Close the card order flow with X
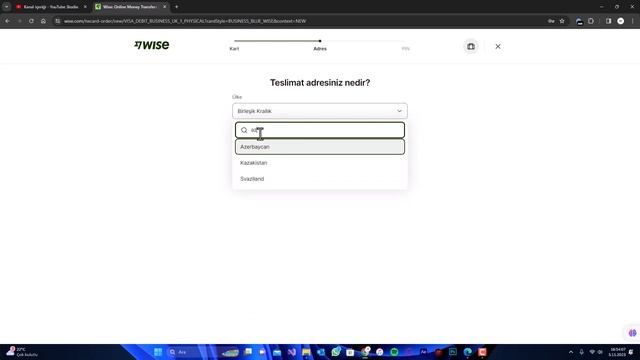Screen dimensions: 640x360 pyautogui.click(x=498, y=47)
